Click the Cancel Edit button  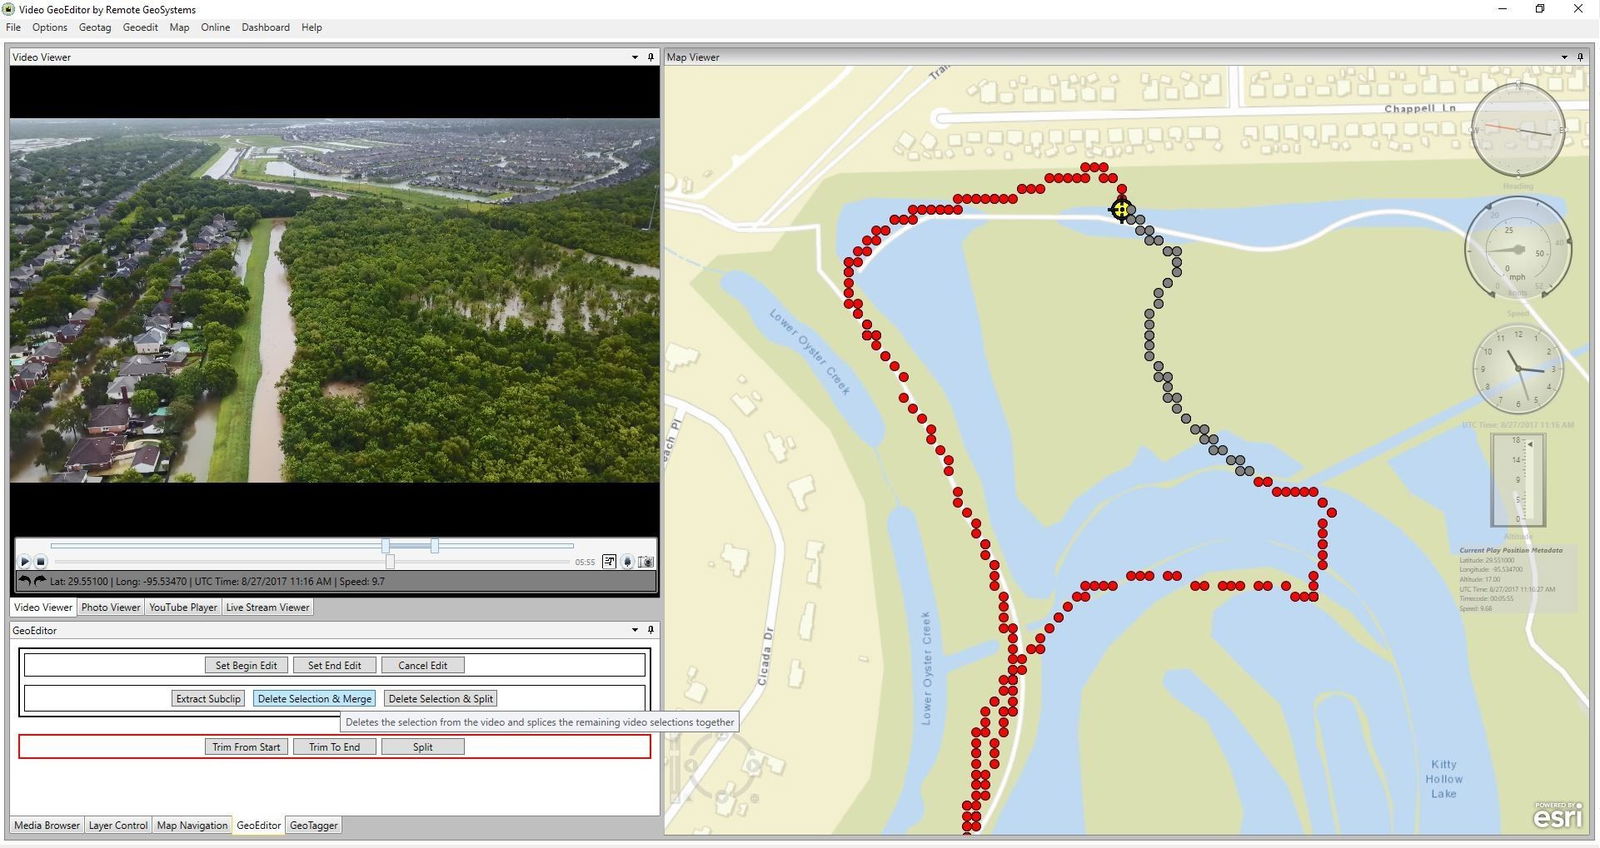pyautogui.click(x=422, y=665)
